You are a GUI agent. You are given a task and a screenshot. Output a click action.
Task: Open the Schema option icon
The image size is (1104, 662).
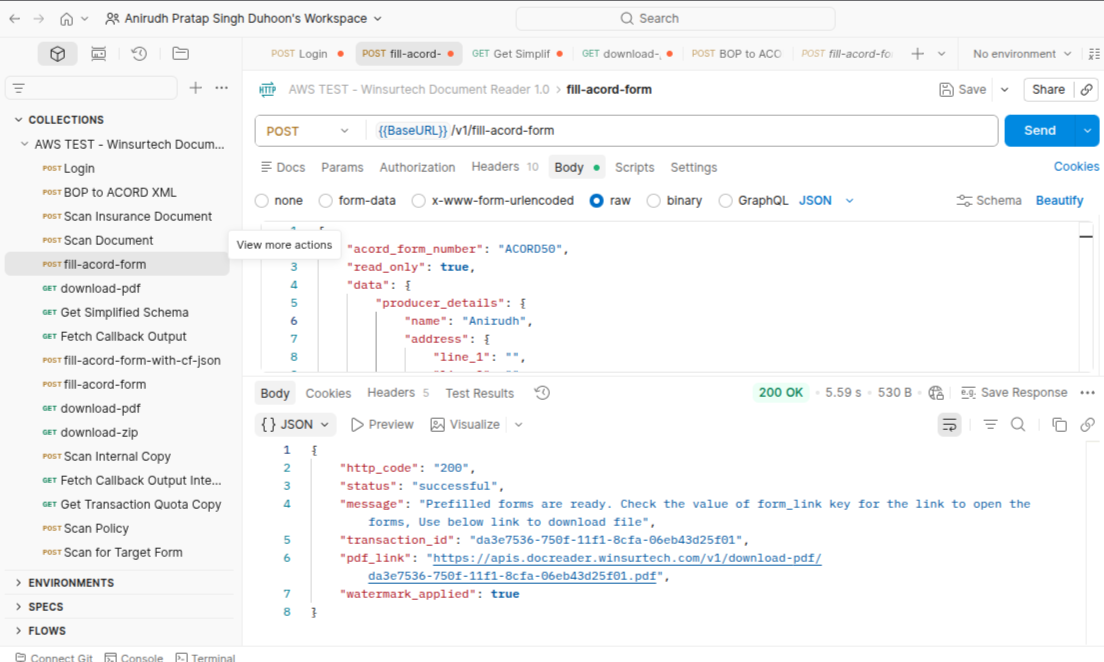pyautogui.click(x=964, y=201)
